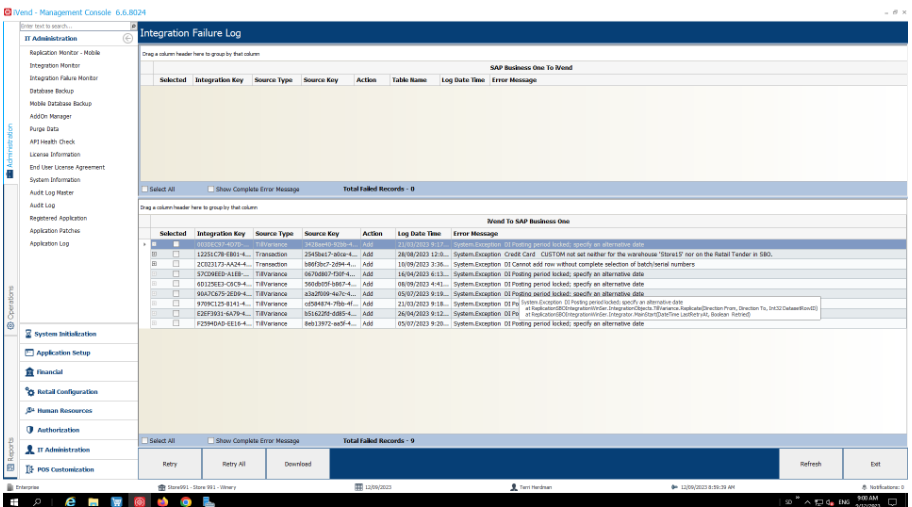Enable Show Complete Error Message in upper grid
This screenshot has width=912, height=507.
(211, 189)
